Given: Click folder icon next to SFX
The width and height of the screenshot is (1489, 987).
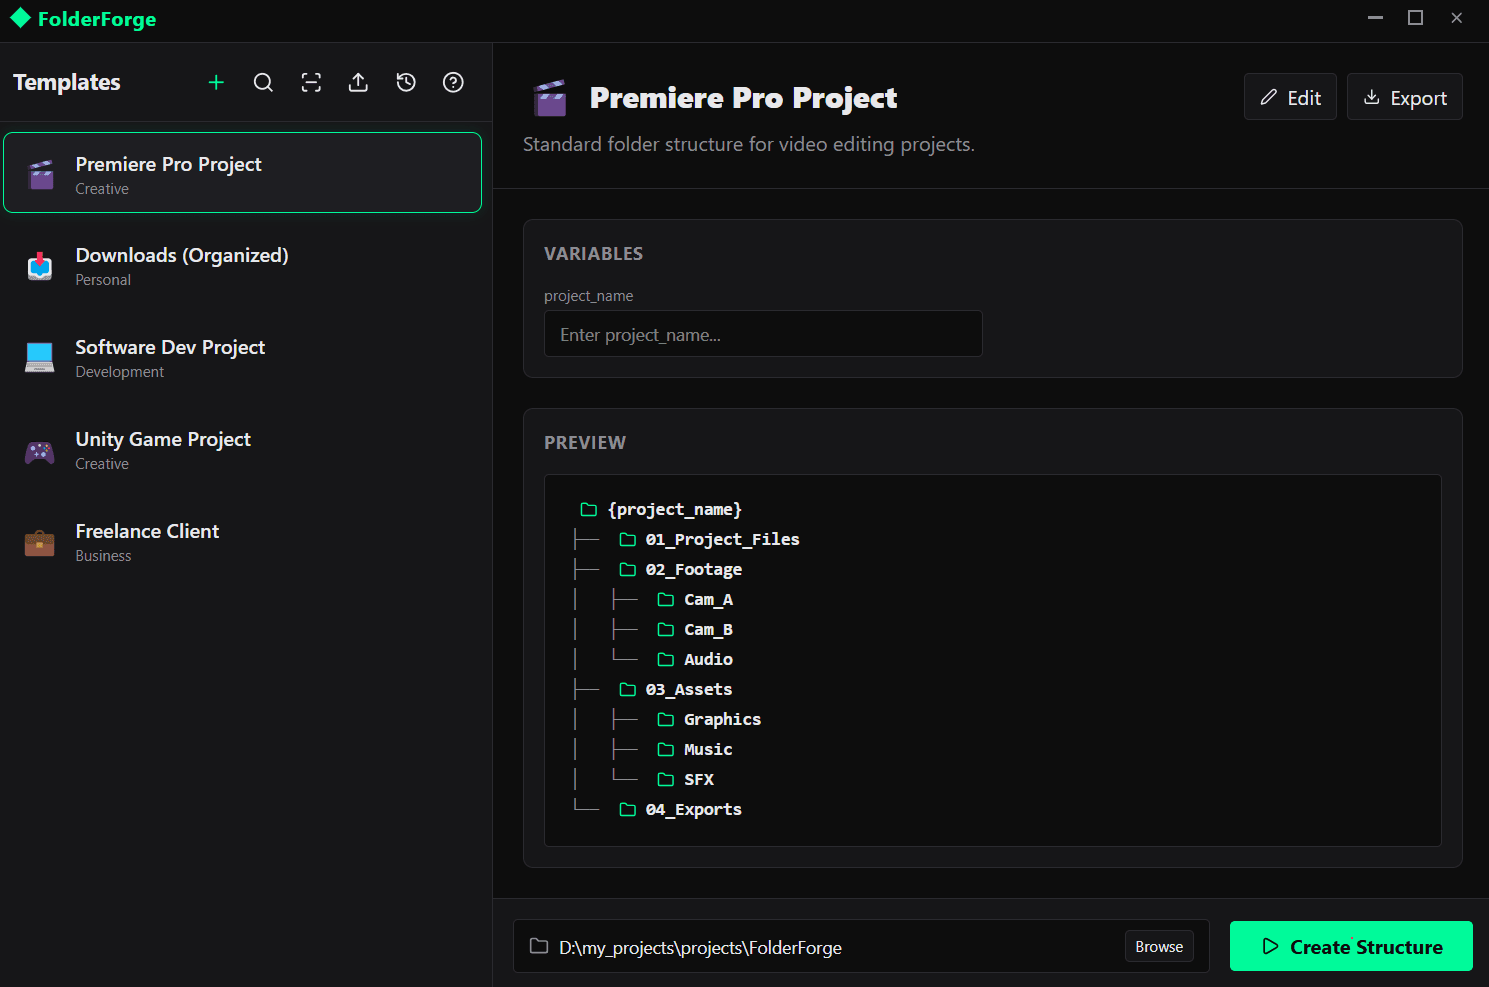Looking at the screenshot, I should tap(666, 780).
